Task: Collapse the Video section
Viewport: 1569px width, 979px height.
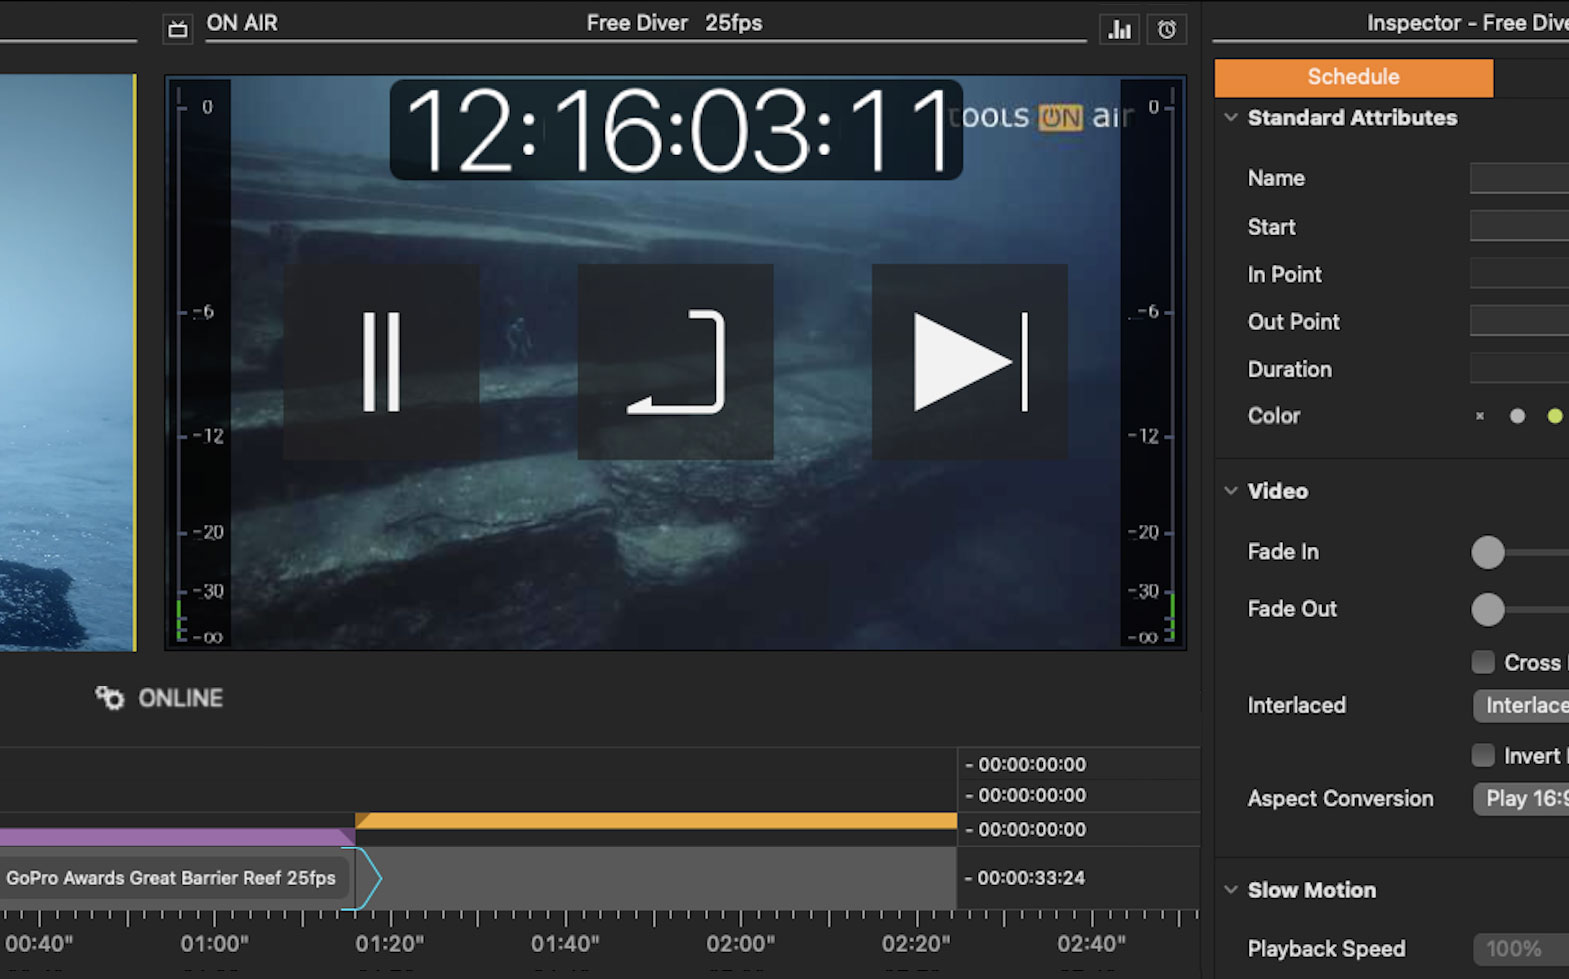Action: 1231,491
